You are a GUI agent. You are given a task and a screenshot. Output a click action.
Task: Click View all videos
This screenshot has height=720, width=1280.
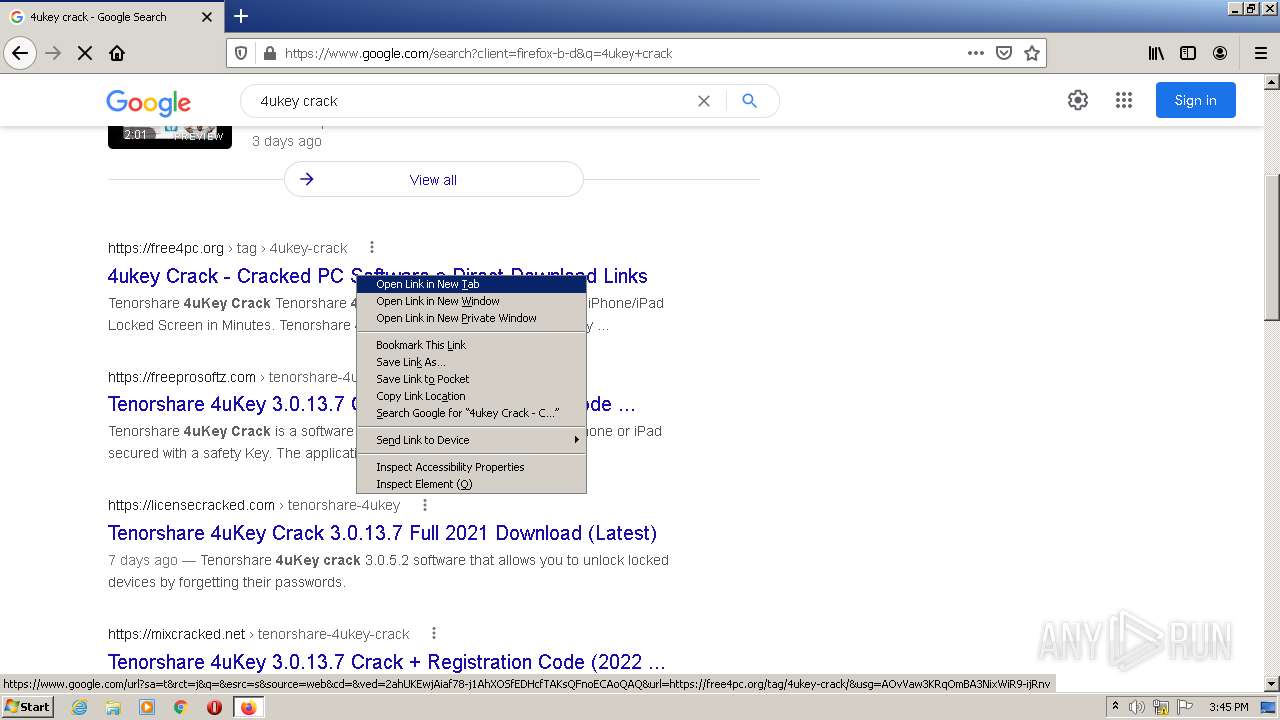433,180
